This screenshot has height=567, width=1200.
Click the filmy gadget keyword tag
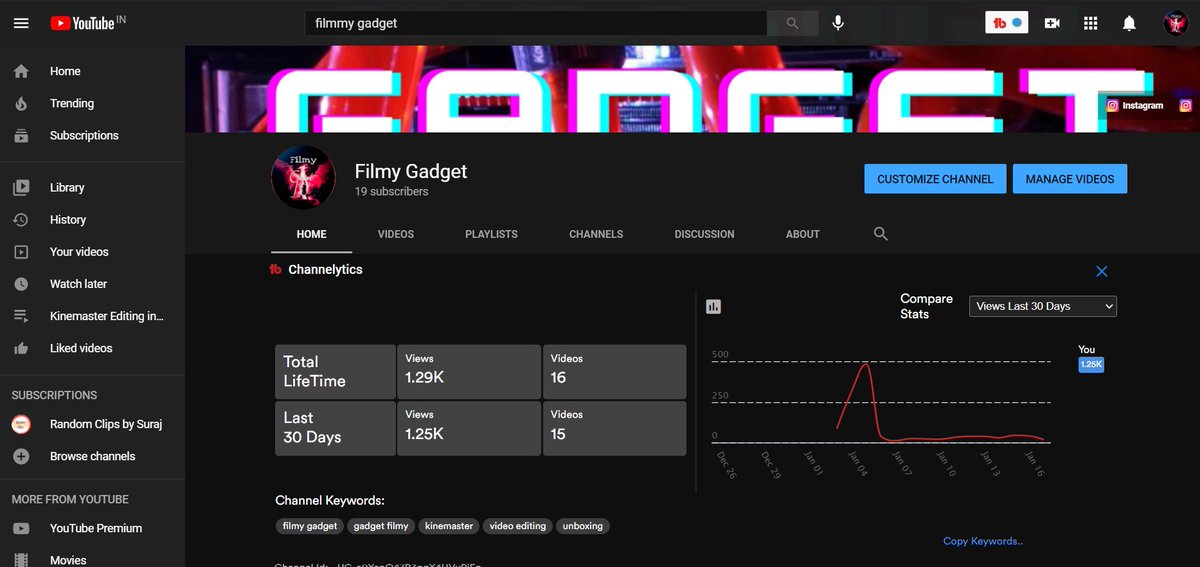point(310,526)
